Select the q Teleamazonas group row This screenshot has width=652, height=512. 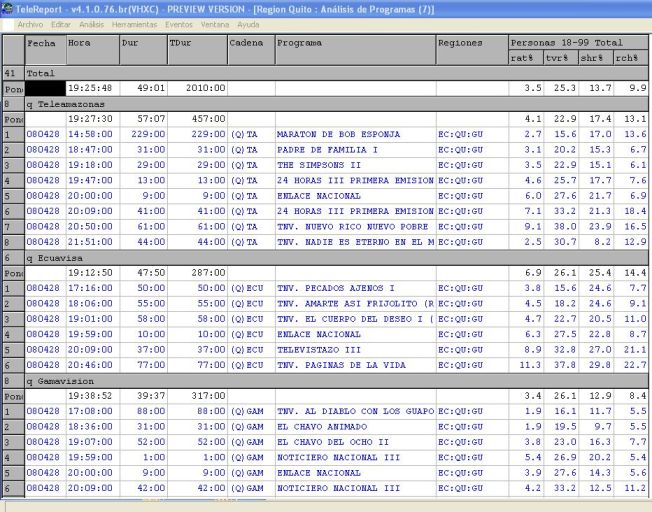326,104
